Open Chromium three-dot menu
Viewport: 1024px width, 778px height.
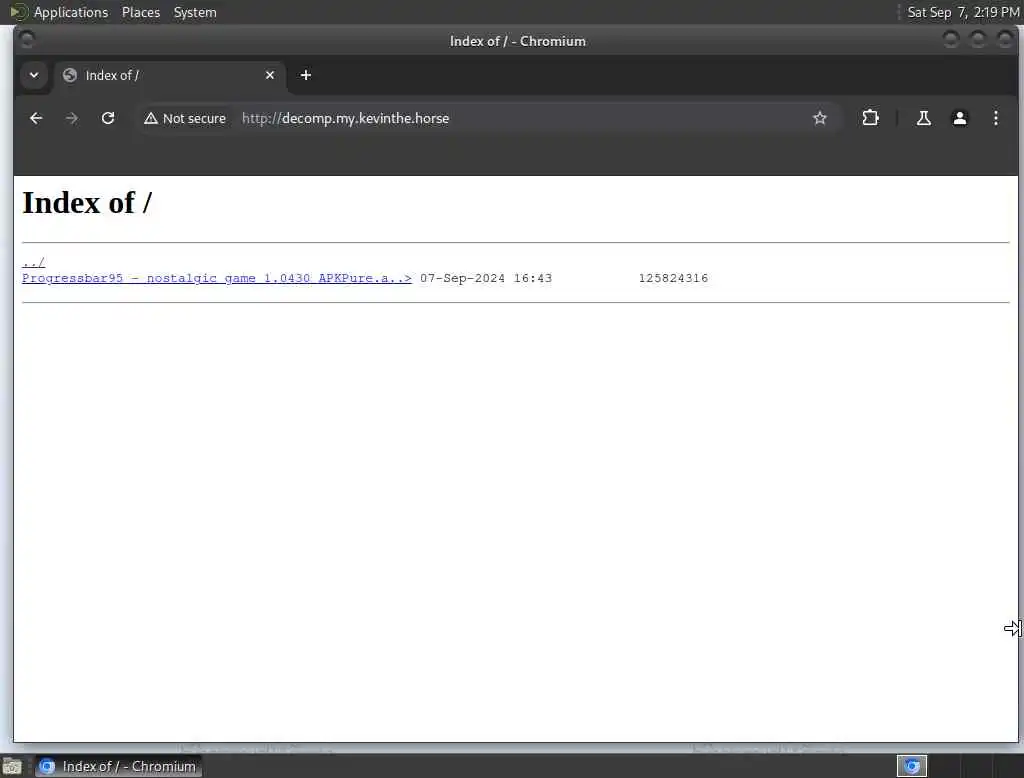[995, 118]
